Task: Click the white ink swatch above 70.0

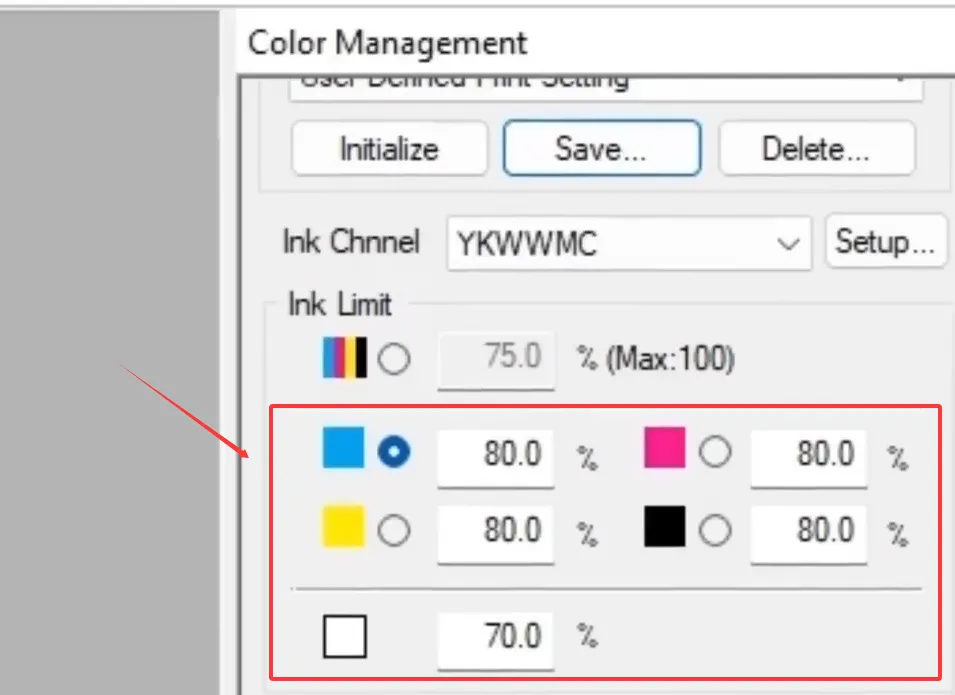Action: click(345, 634)
